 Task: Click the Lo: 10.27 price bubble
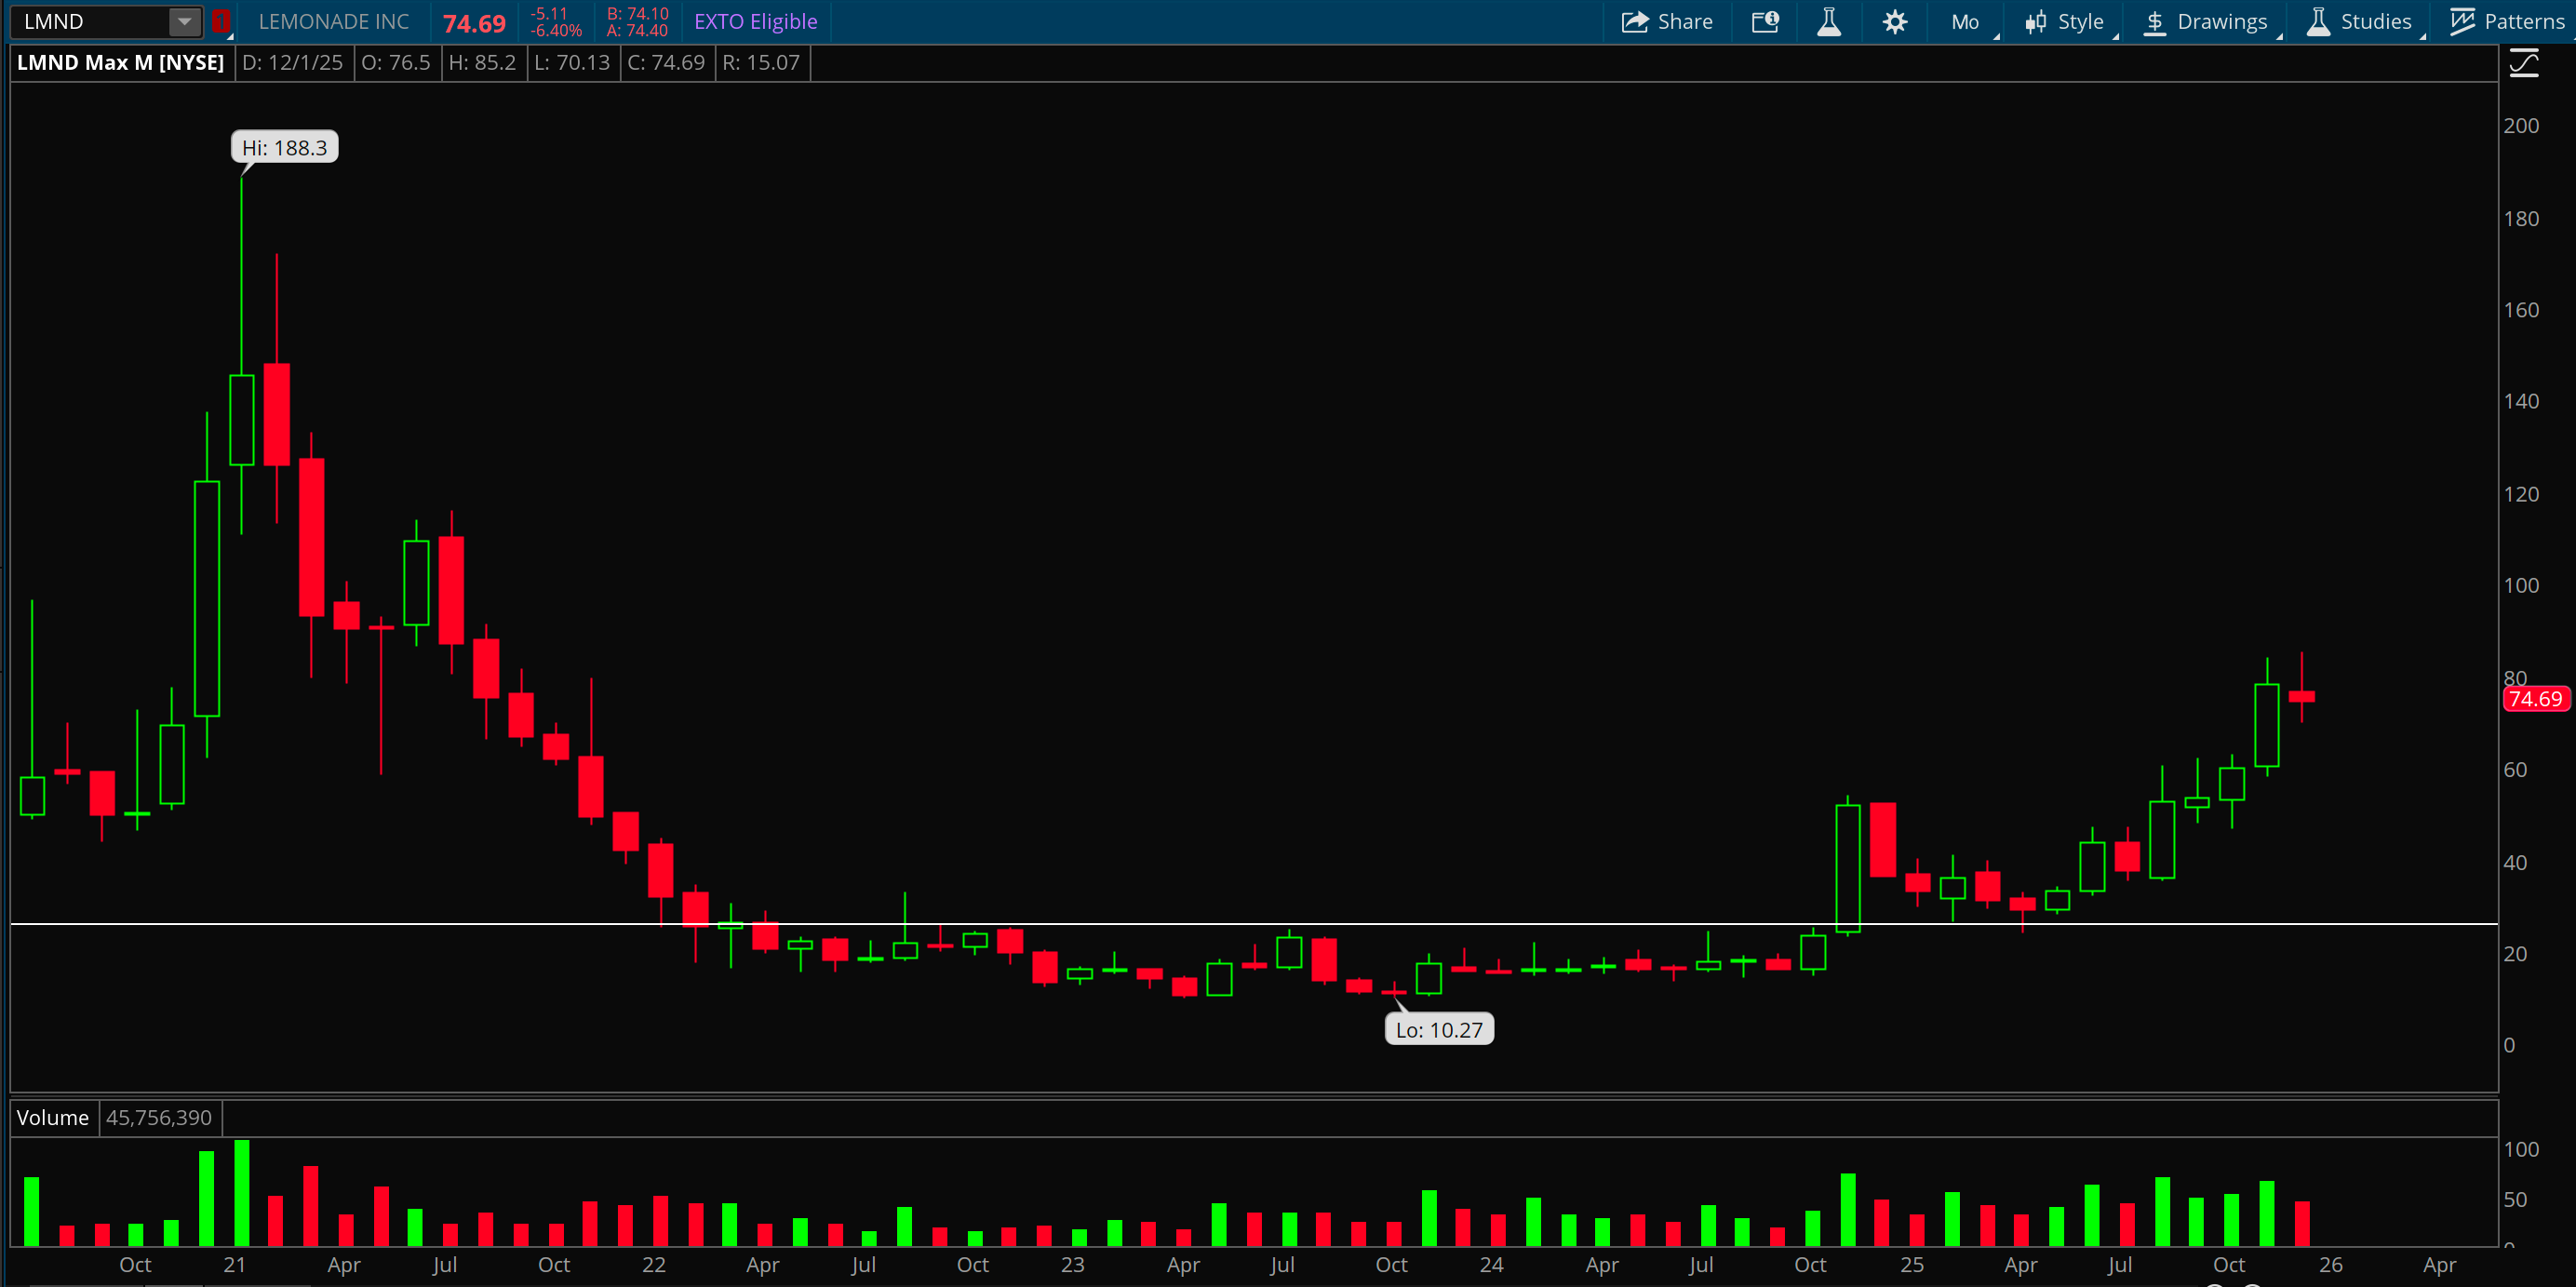click(1438, 1030)
